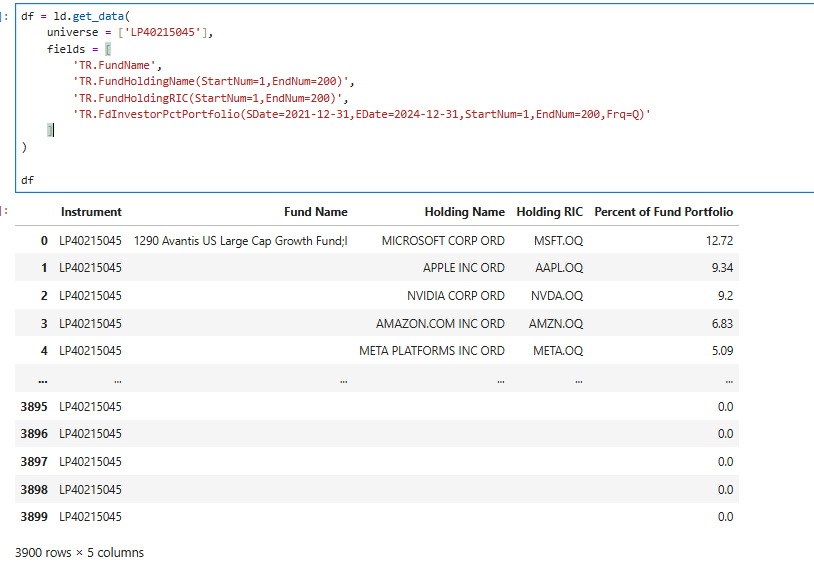Click row index 3899

(34, 517)
